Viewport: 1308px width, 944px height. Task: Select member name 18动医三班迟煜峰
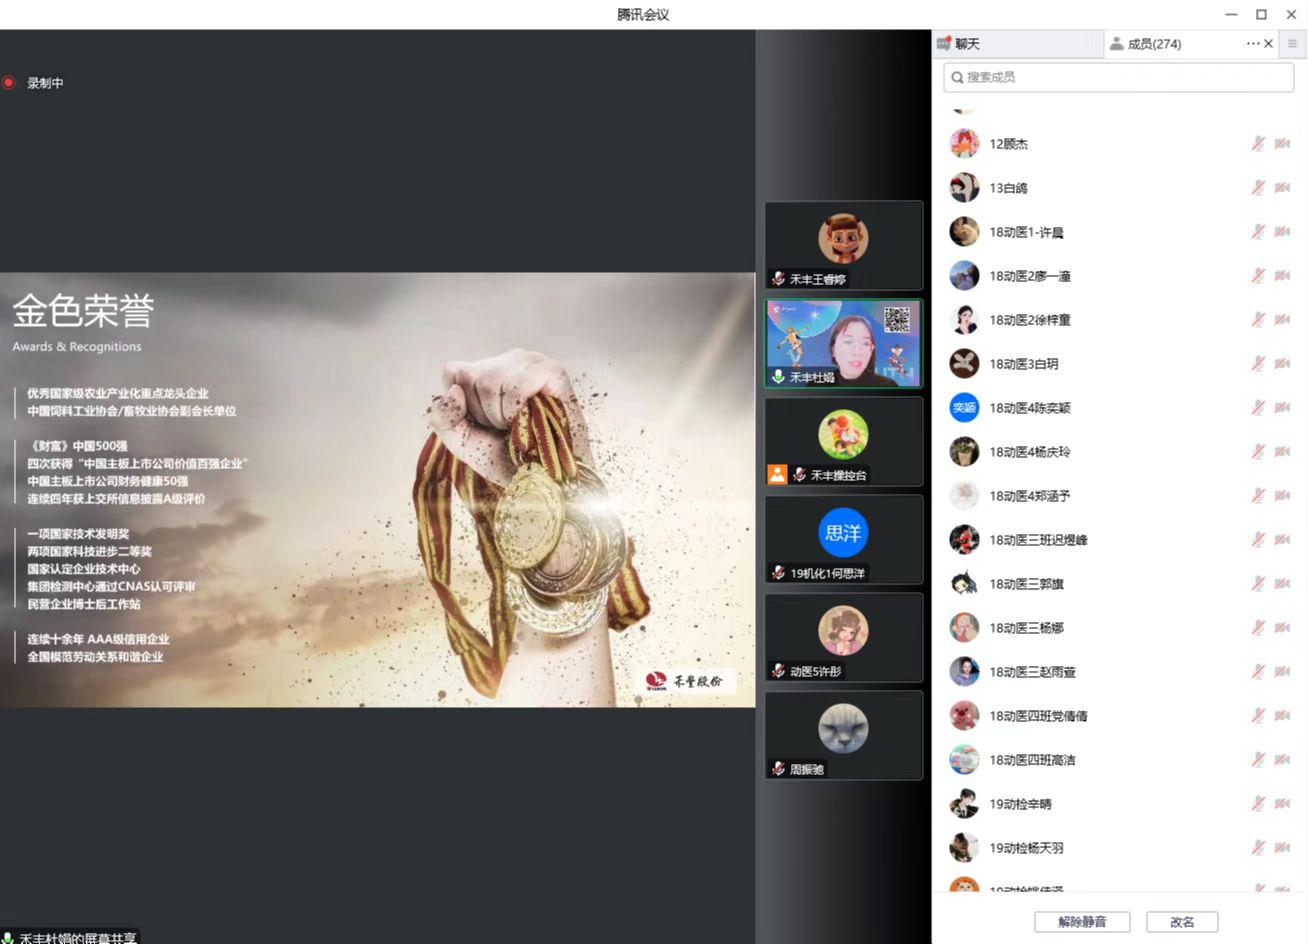(x=1038, y=540)
